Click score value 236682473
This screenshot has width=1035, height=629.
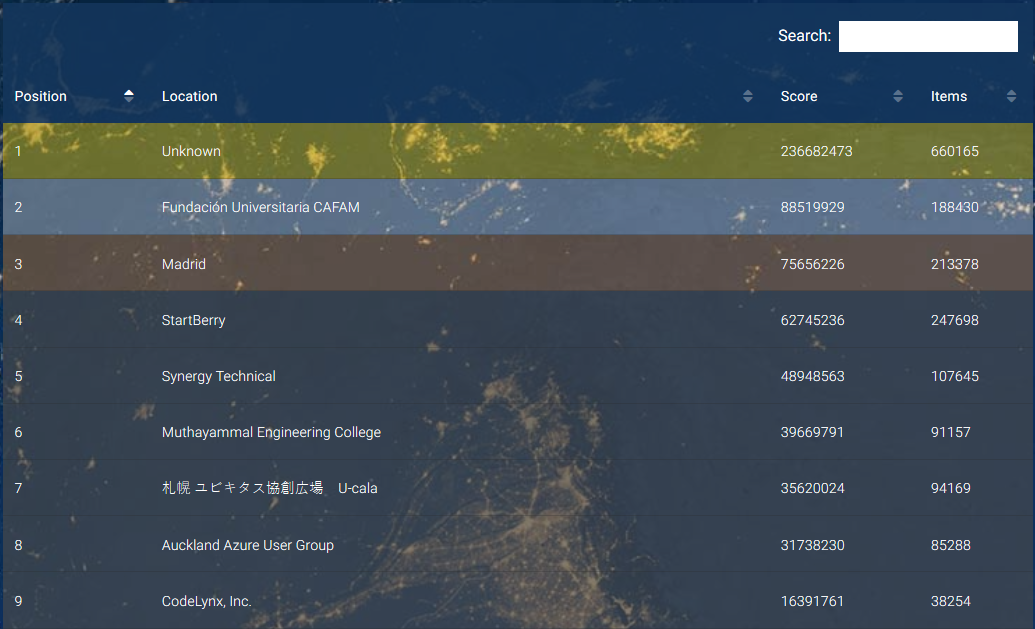tap(817, 151)
